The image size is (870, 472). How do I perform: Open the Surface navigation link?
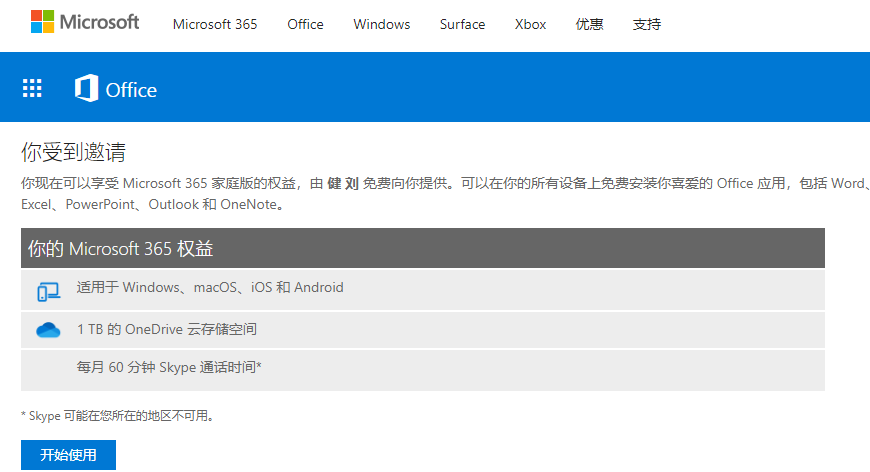462,24
